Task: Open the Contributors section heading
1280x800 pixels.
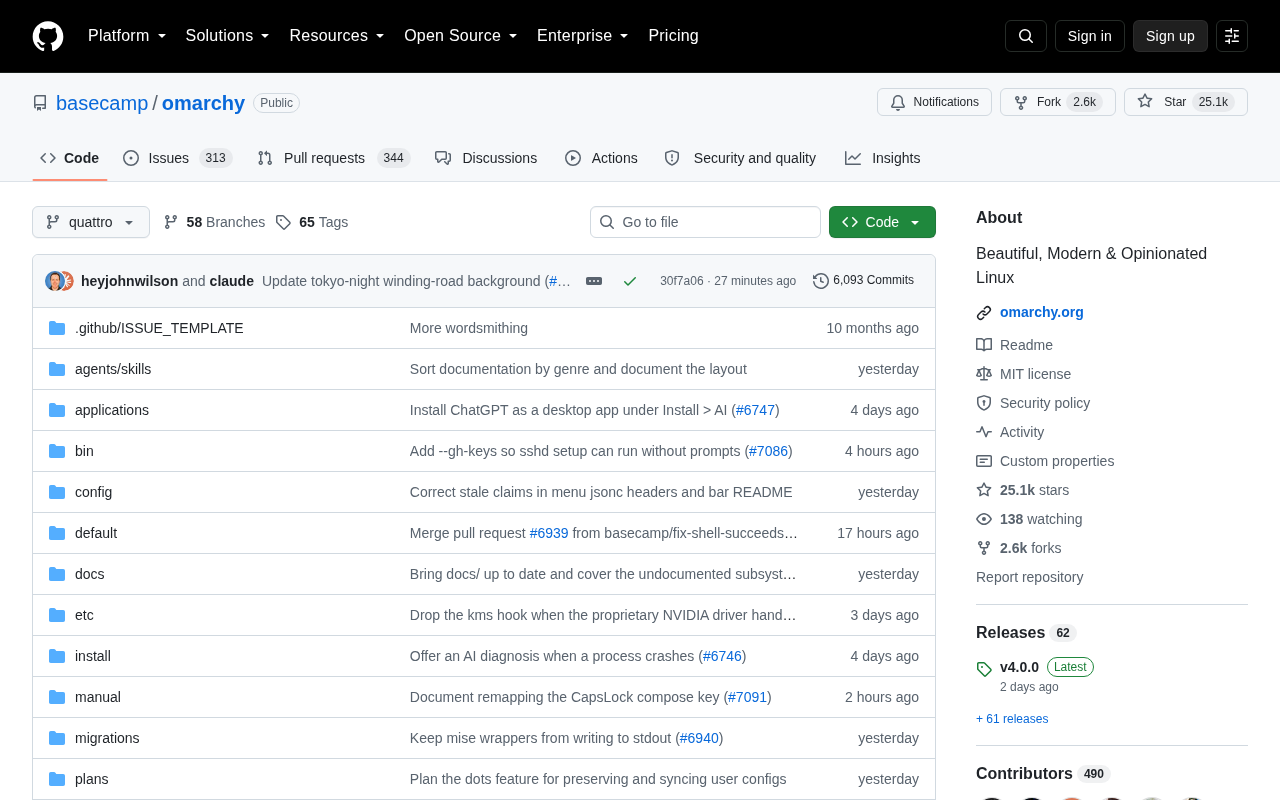Action: pyautogui.click(x=1024, y=774)
